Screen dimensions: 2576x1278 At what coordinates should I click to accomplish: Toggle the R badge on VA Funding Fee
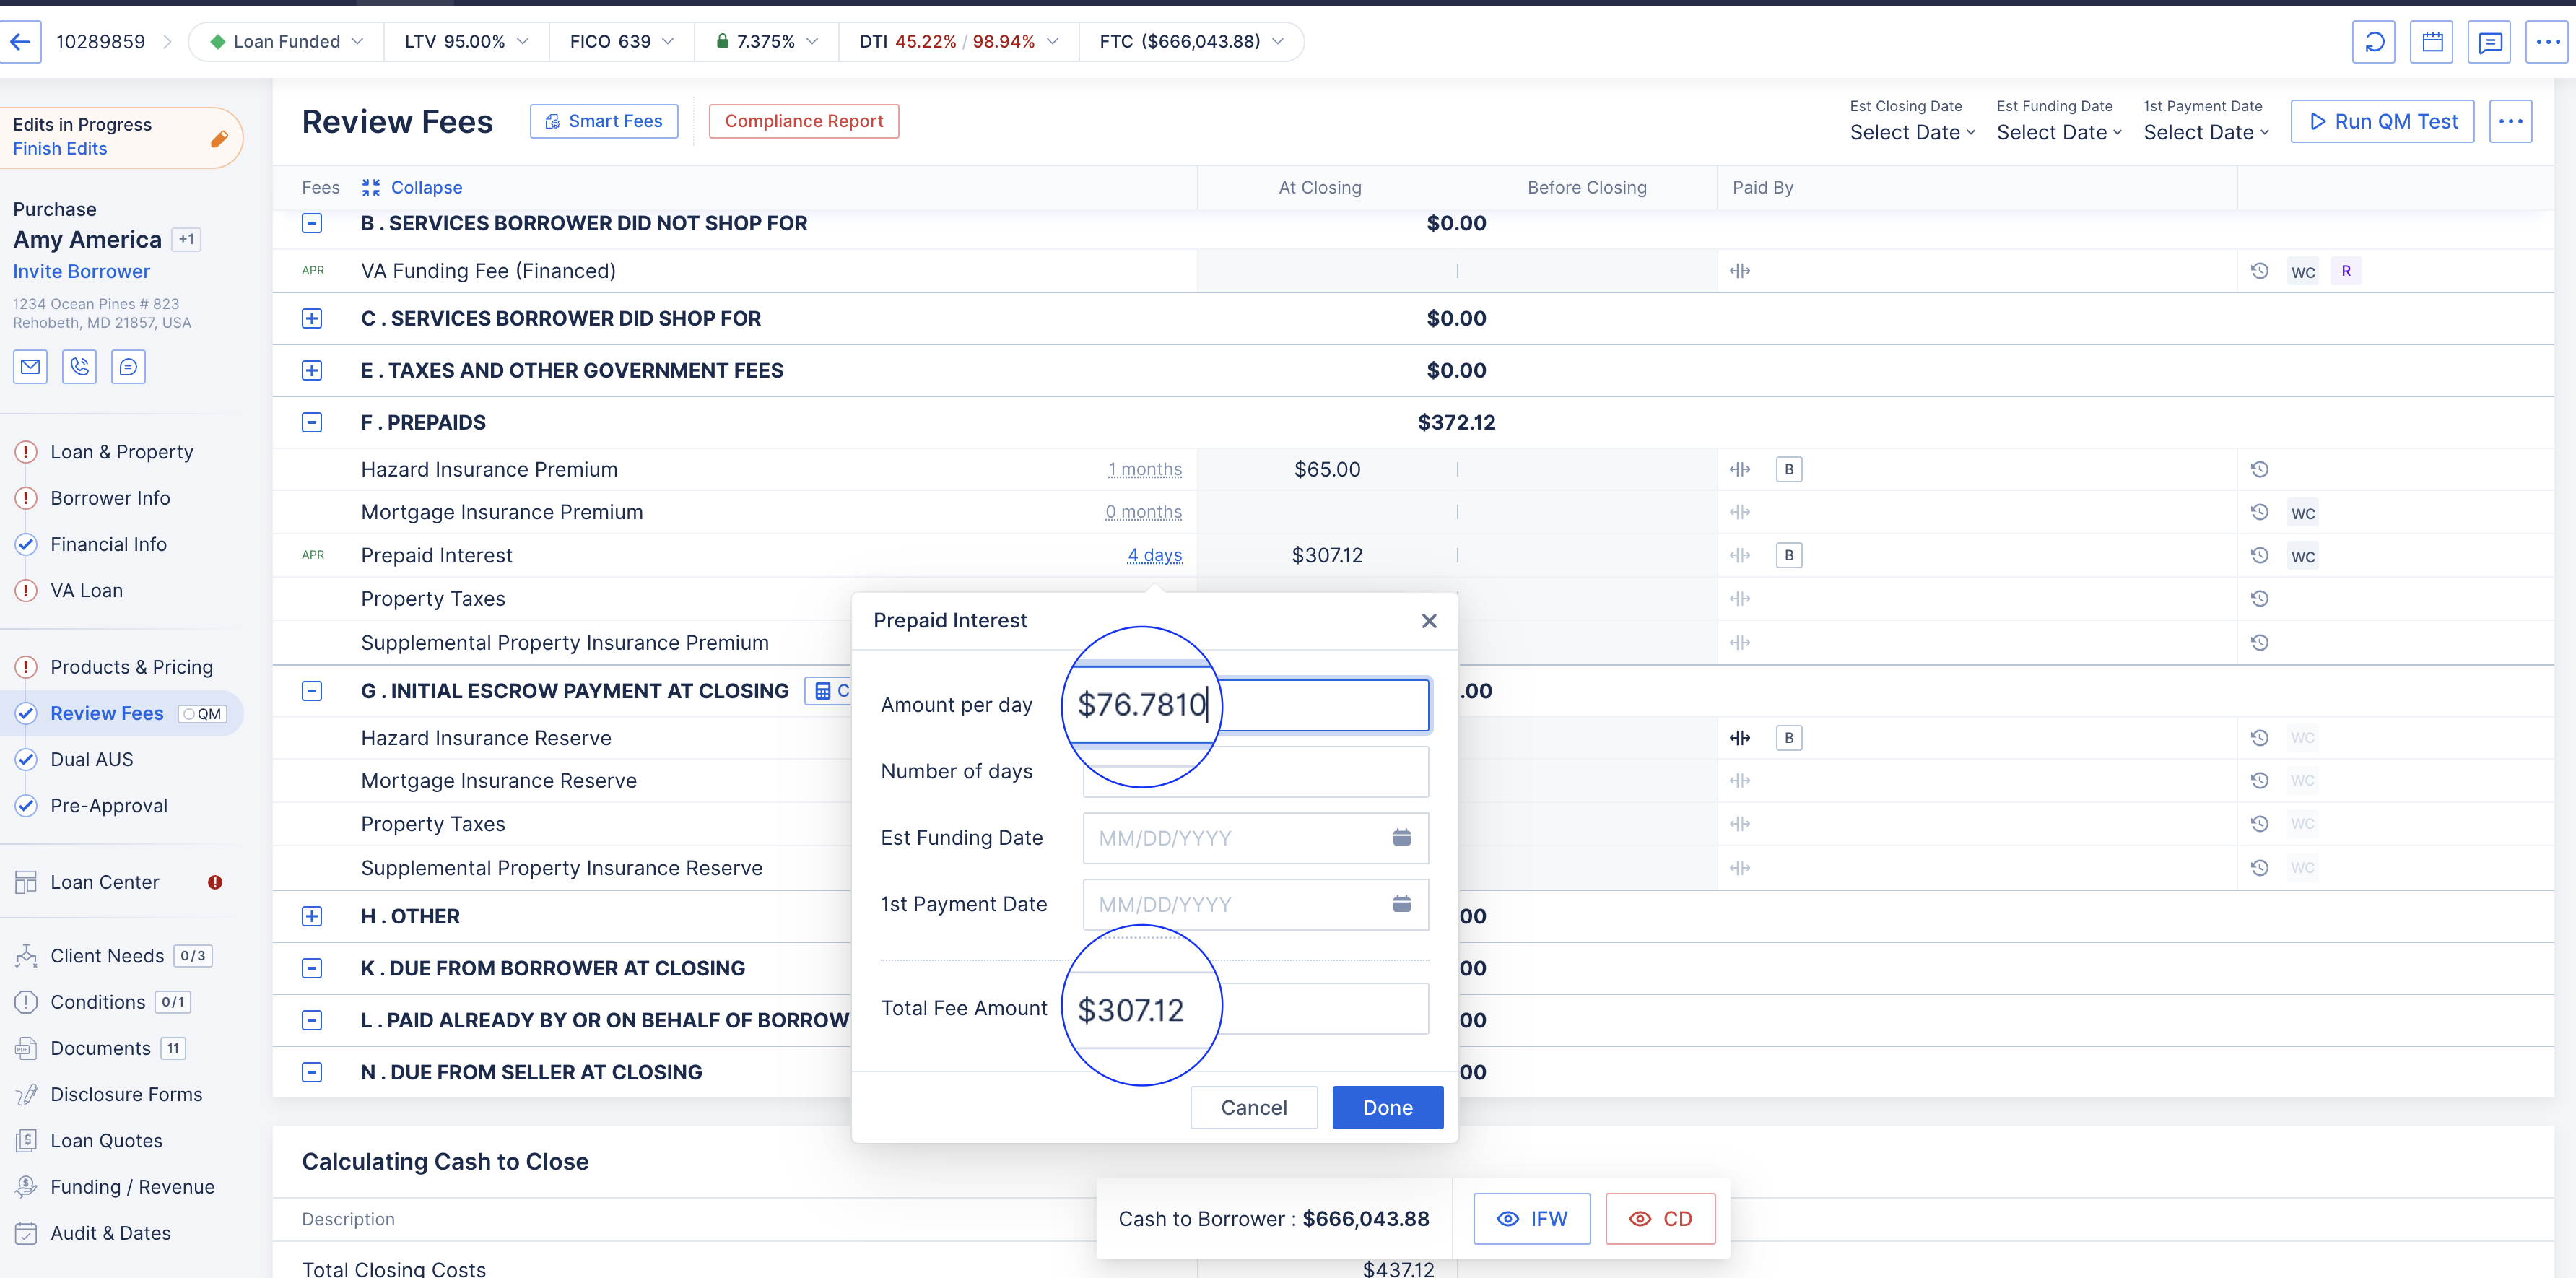[2345, 271]
